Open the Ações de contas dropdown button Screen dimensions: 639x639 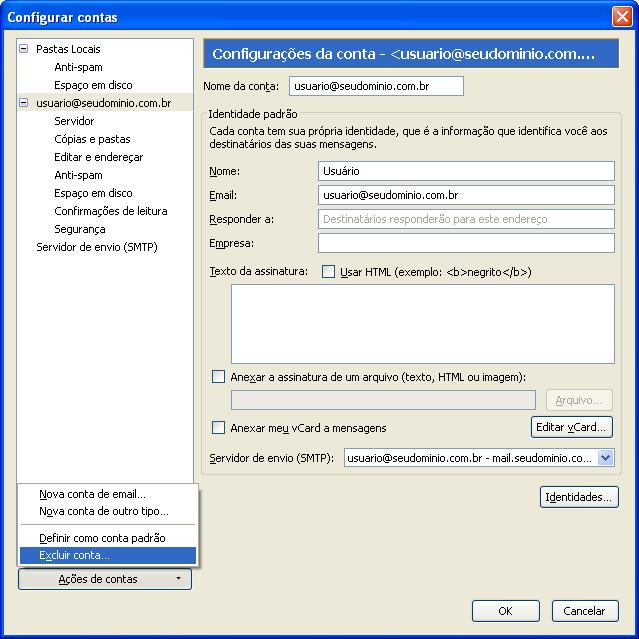pos(104,579)
